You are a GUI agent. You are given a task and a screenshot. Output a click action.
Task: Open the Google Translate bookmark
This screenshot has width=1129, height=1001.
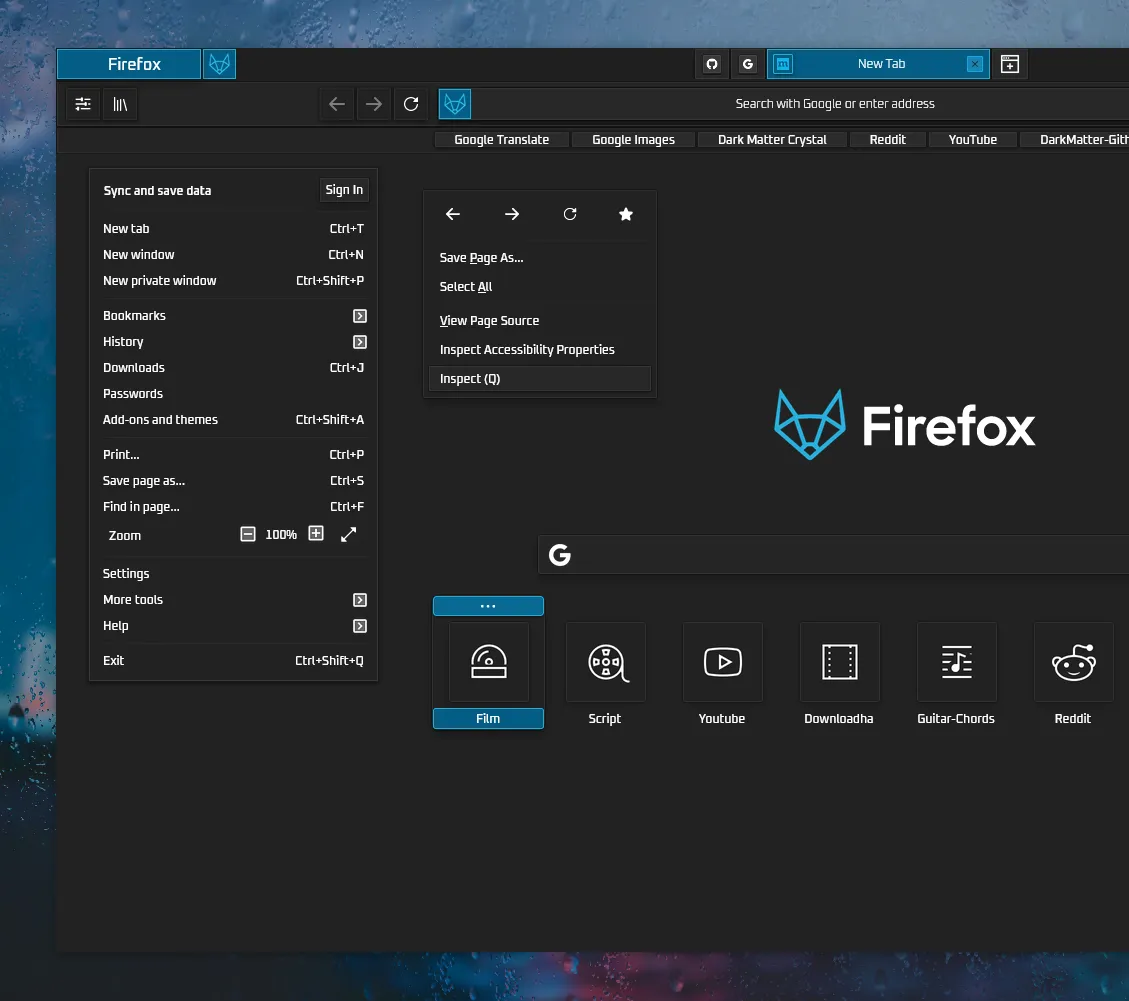(501, 140)
